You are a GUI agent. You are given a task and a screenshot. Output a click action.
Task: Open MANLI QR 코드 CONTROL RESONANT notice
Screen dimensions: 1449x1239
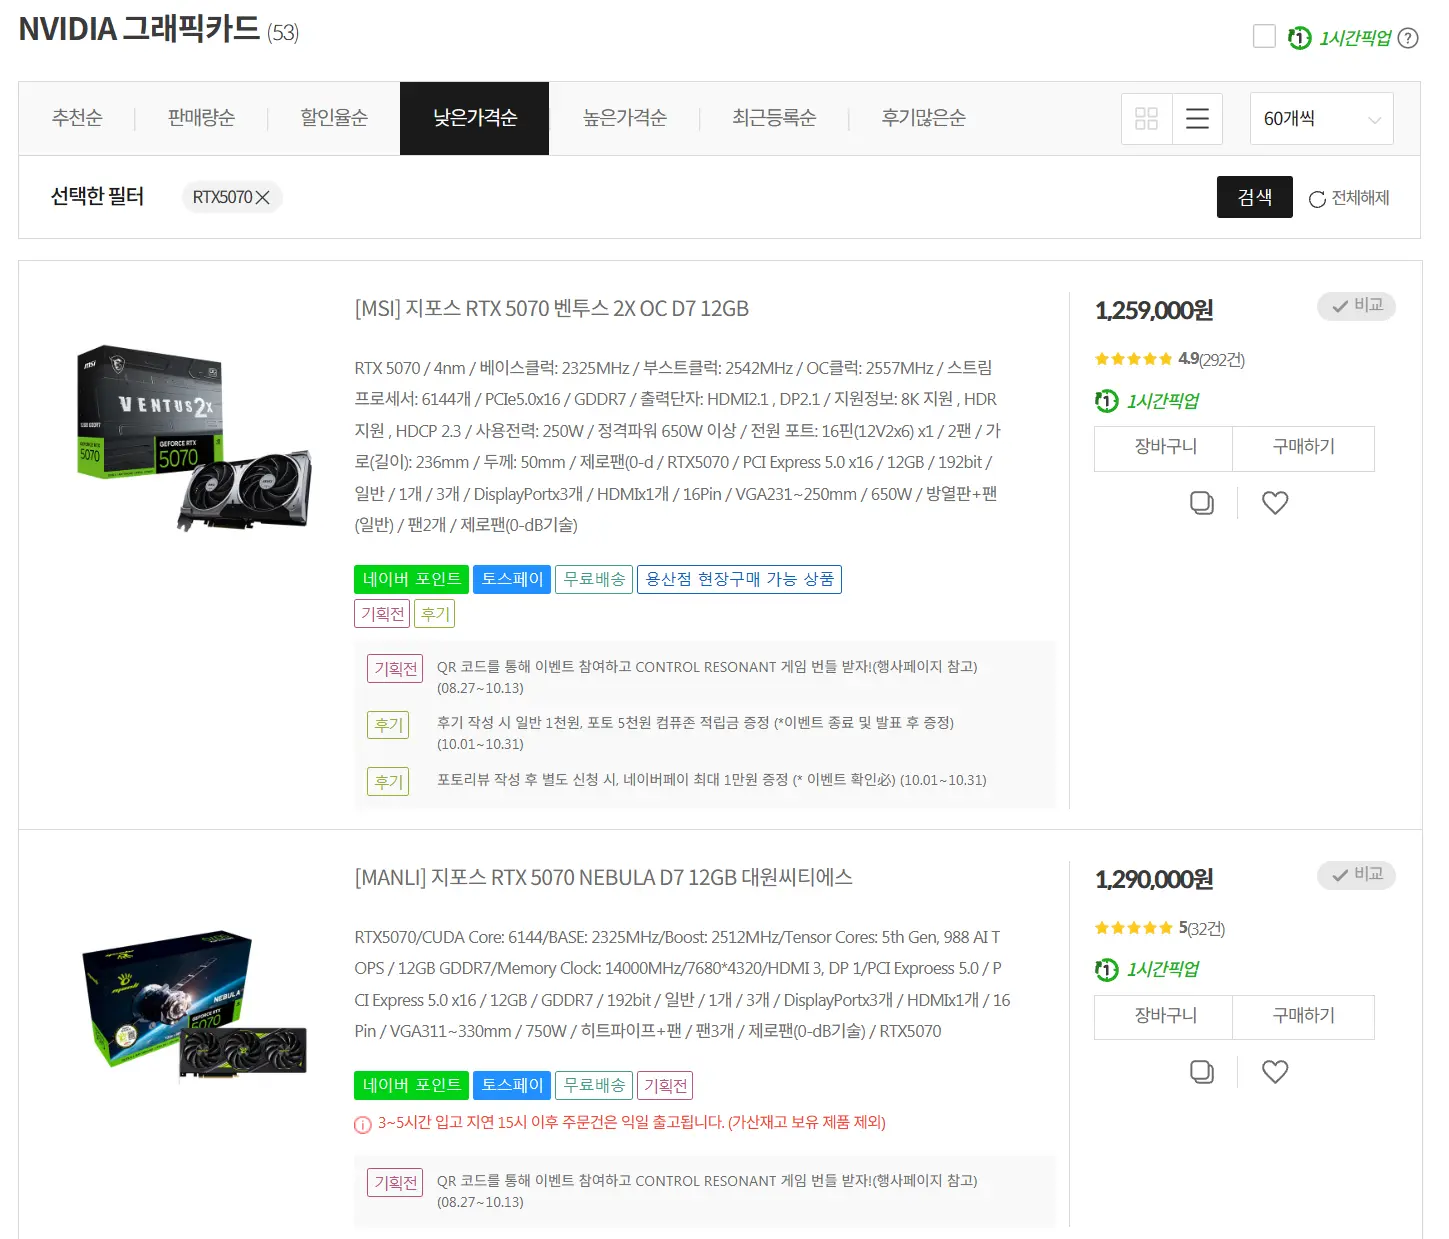[707, 1191]
